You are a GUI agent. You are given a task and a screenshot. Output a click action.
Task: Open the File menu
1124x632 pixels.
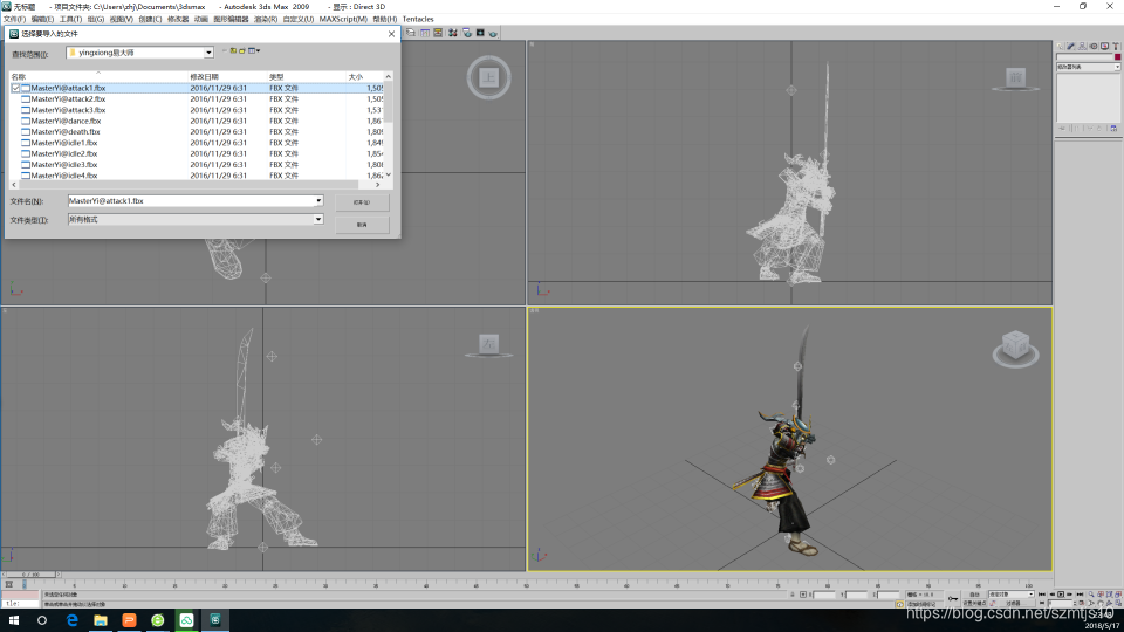coord(14,19)
